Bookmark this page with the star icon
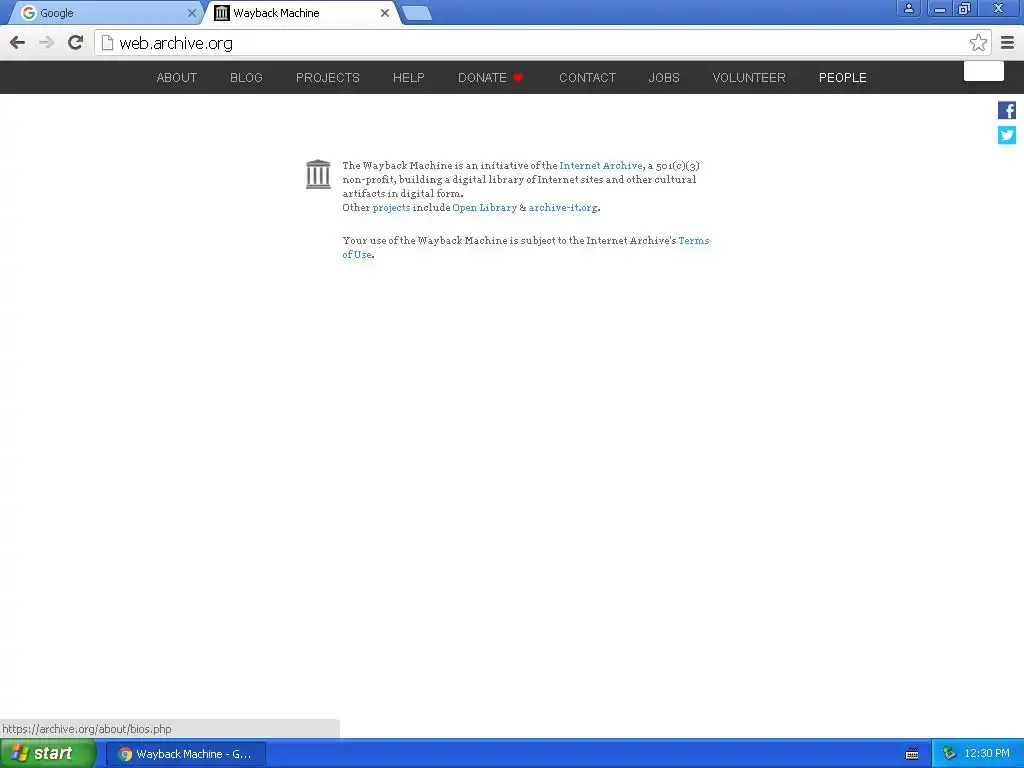 978,43
